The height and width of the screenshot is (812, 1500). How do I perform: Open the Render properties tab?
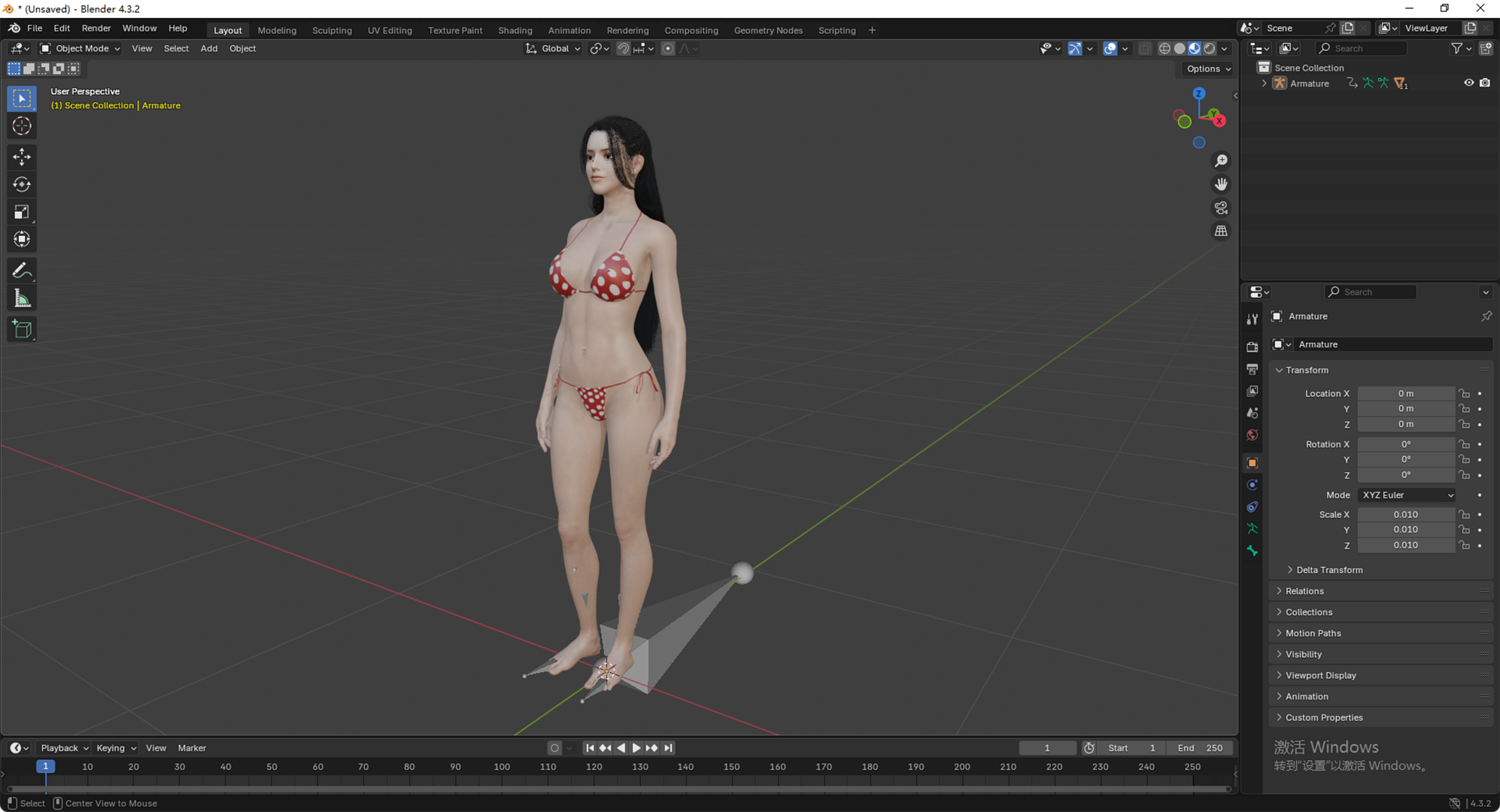coord(1252,347)
